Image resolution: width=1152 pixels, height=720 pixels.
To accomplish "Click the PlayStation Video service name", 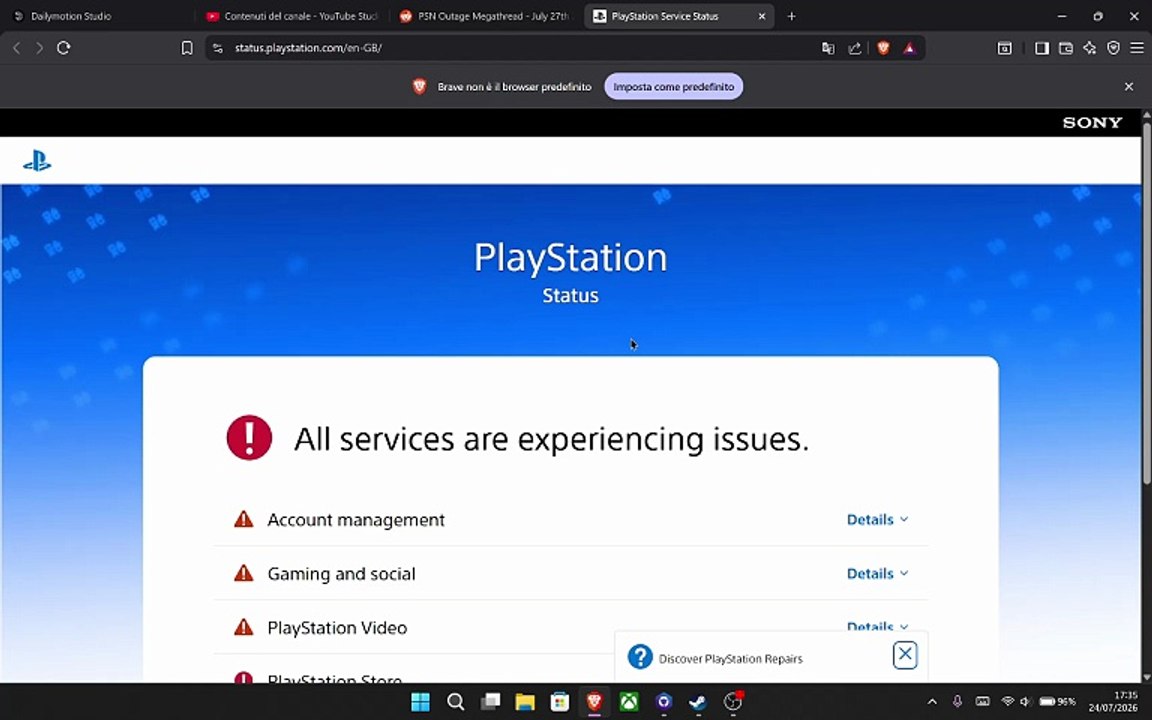I will coord(337,628).
